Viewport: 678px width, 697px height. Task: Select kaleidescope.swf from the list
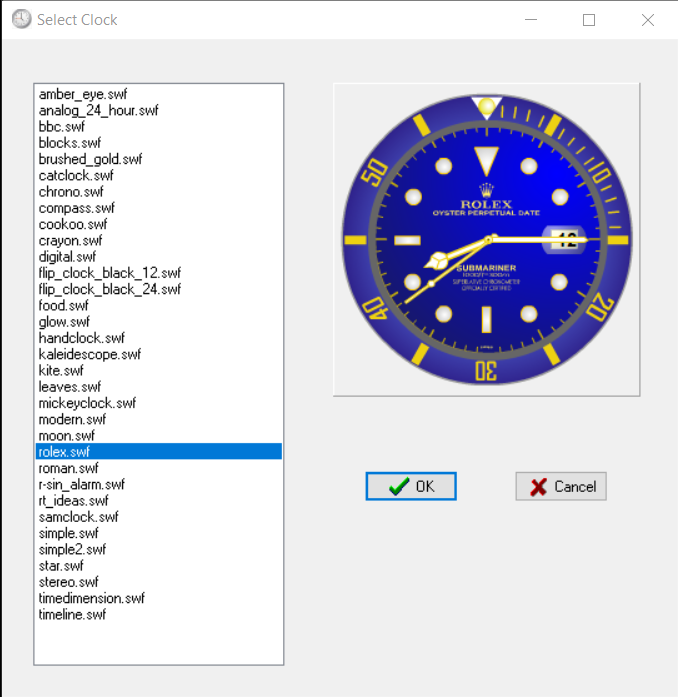coord(89,354)
